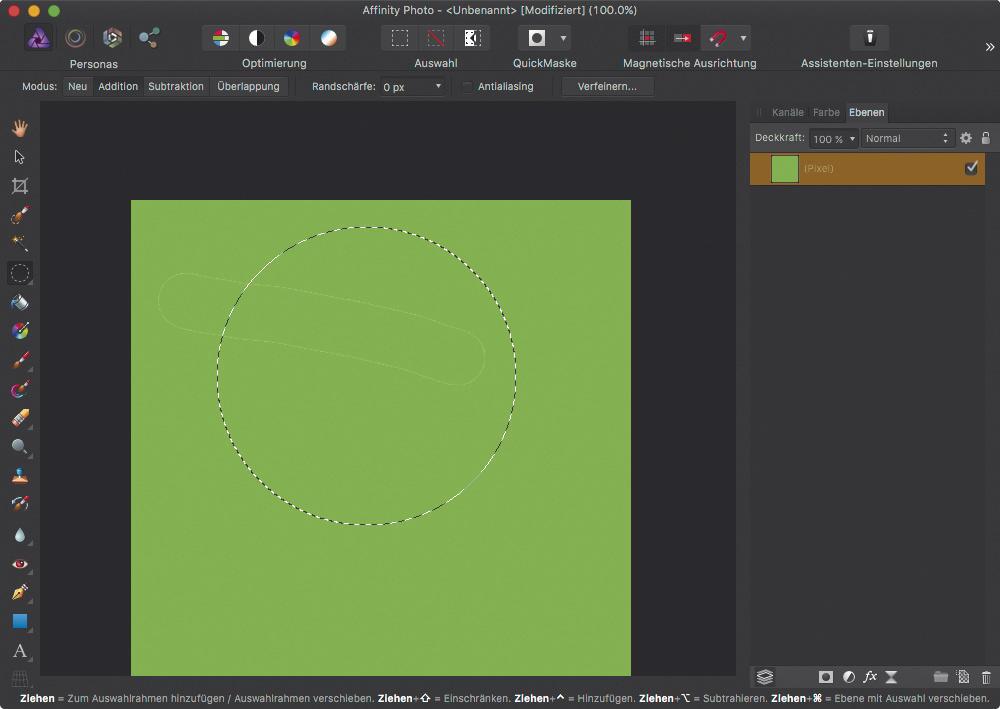Activate the Hand (view) tool
This screenshot has height=709, width=1000.
(19, 128)
